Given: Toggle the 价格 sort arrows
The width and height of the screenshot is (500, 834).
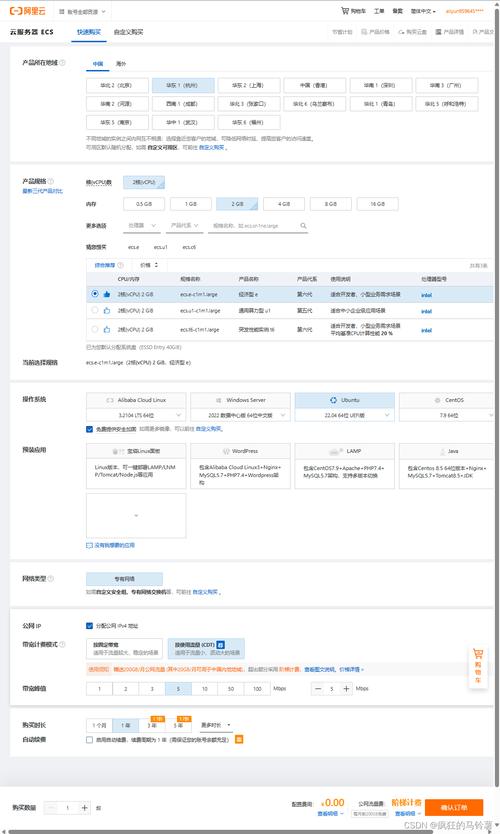Looking at the screenshot, I should [156, 265].
